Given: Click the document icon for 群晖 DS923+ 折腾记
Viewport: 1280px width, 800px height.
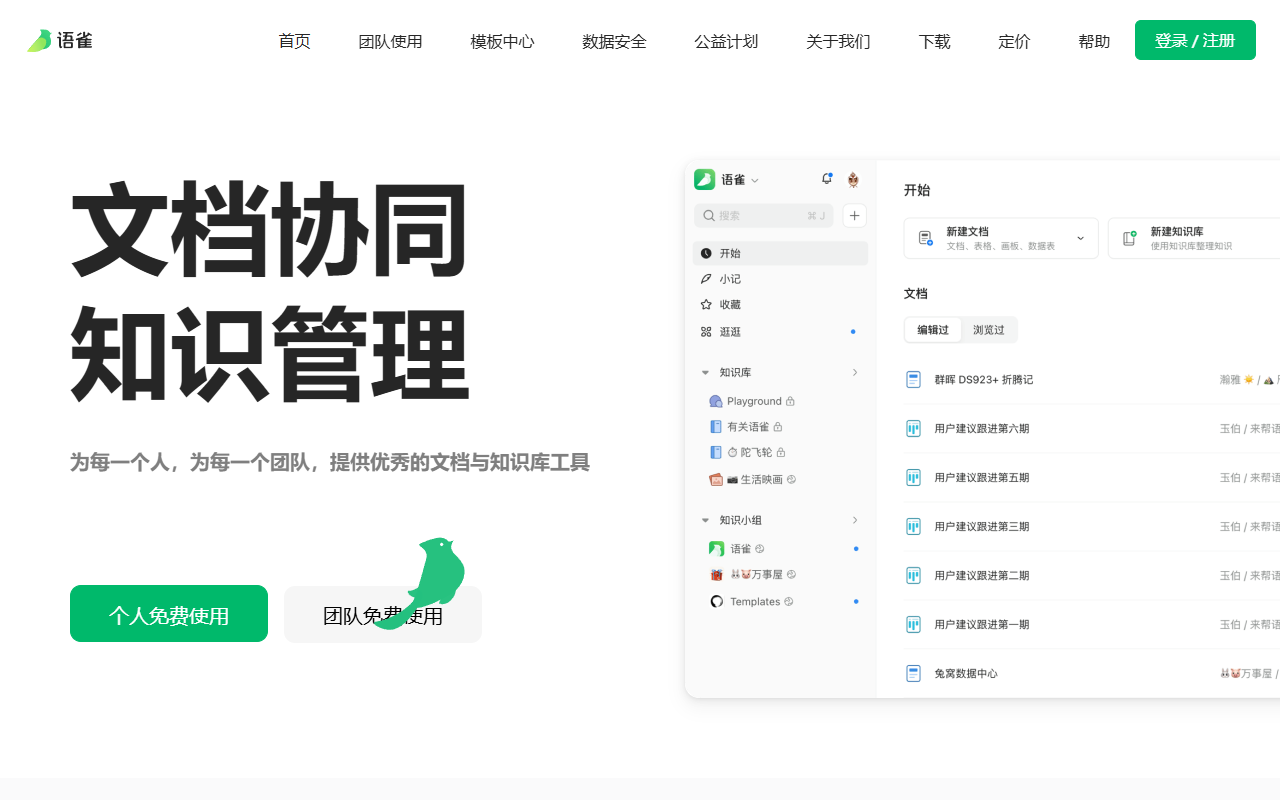Looking at the screenshot, I should 913,380.
